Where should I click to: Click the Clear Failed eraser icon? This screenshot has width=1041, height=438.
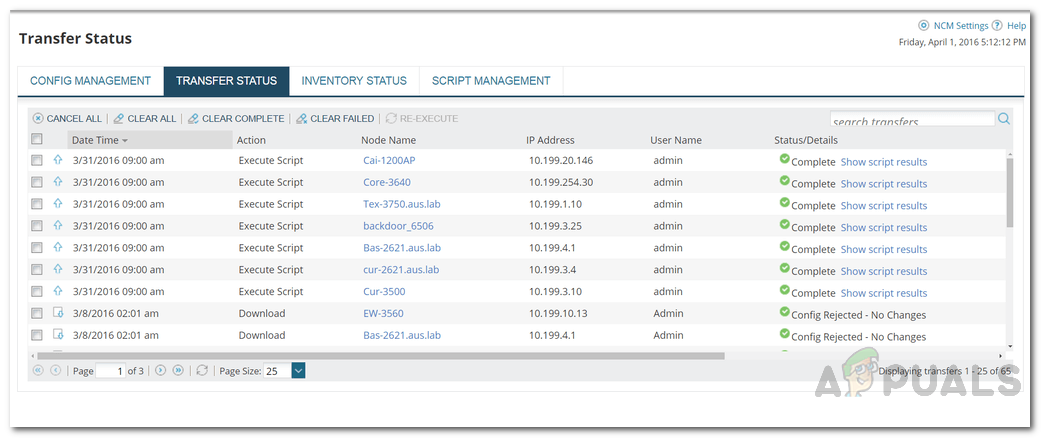302,118
